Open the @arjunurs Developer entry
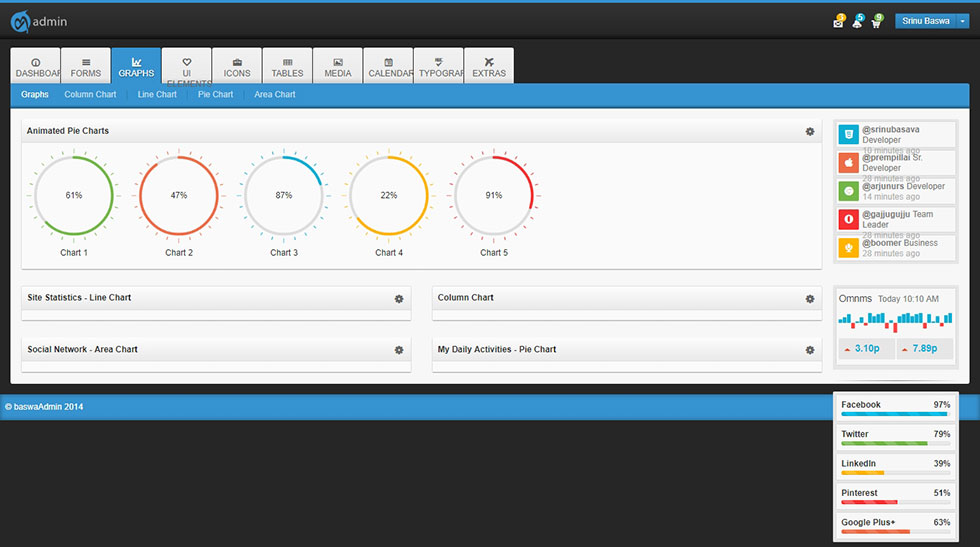 [896, 191]
